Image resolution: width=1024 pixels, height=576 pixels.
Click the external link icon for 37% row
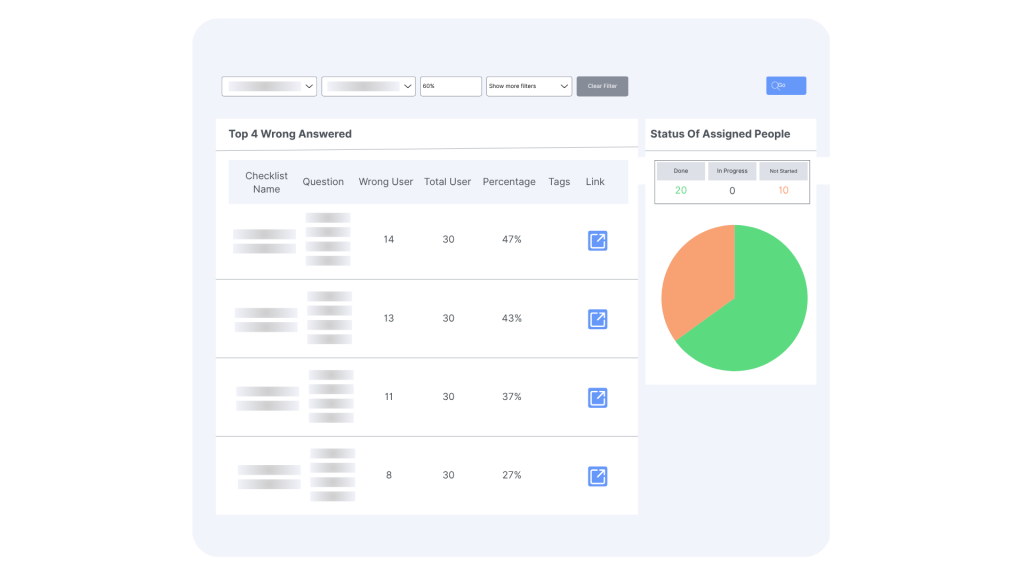[597, 398]
